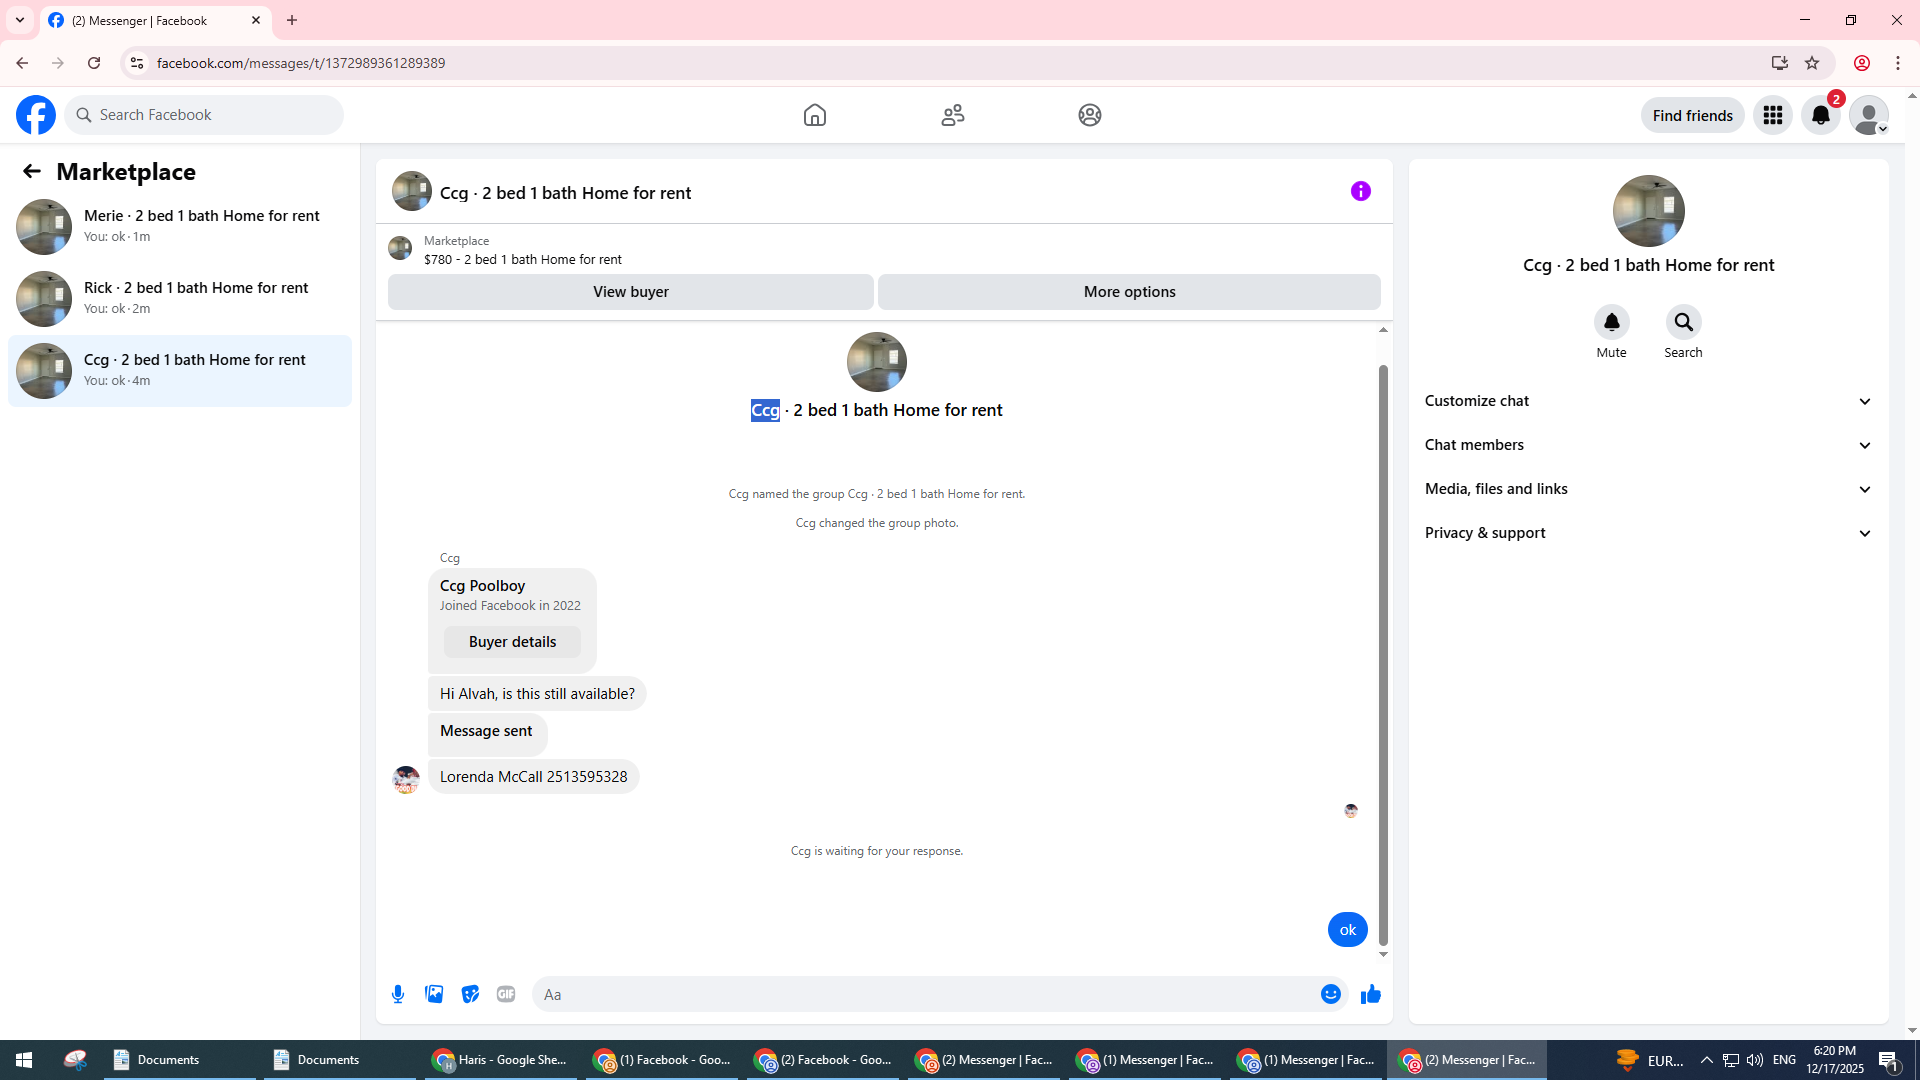
Task: Click the chat vertical scrollbar
Action: [x=1383, y=650]
